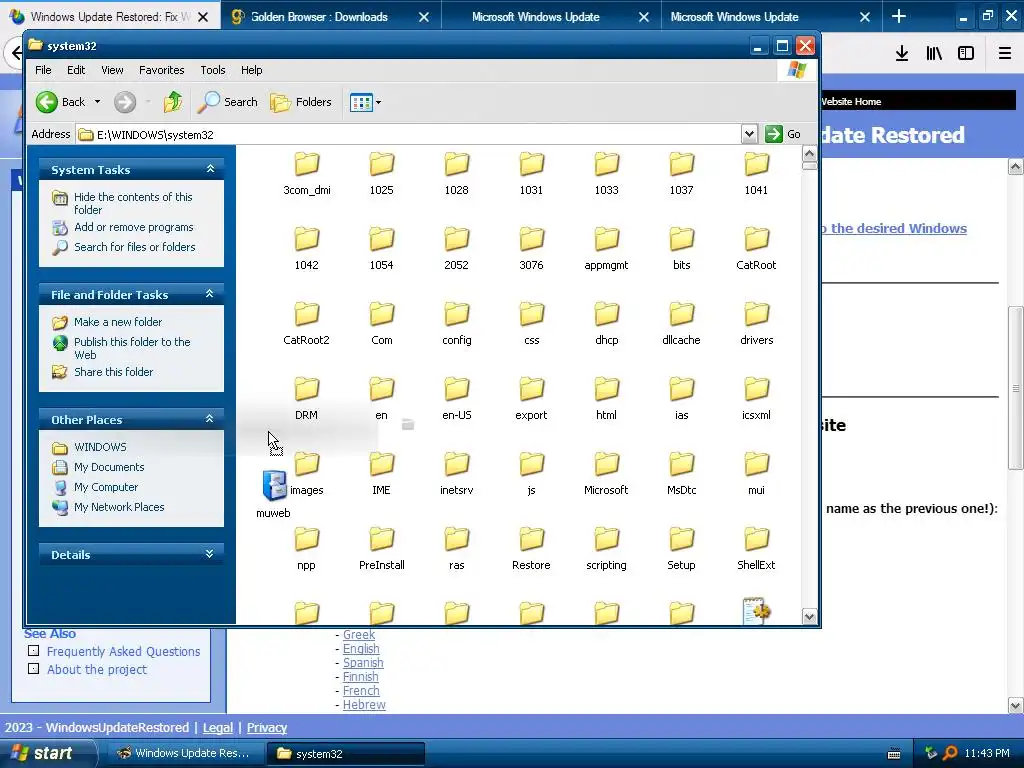Open the Favorites menu
Image resolution: width=1024 pixels, height=768 pixels.
(161, 70)
